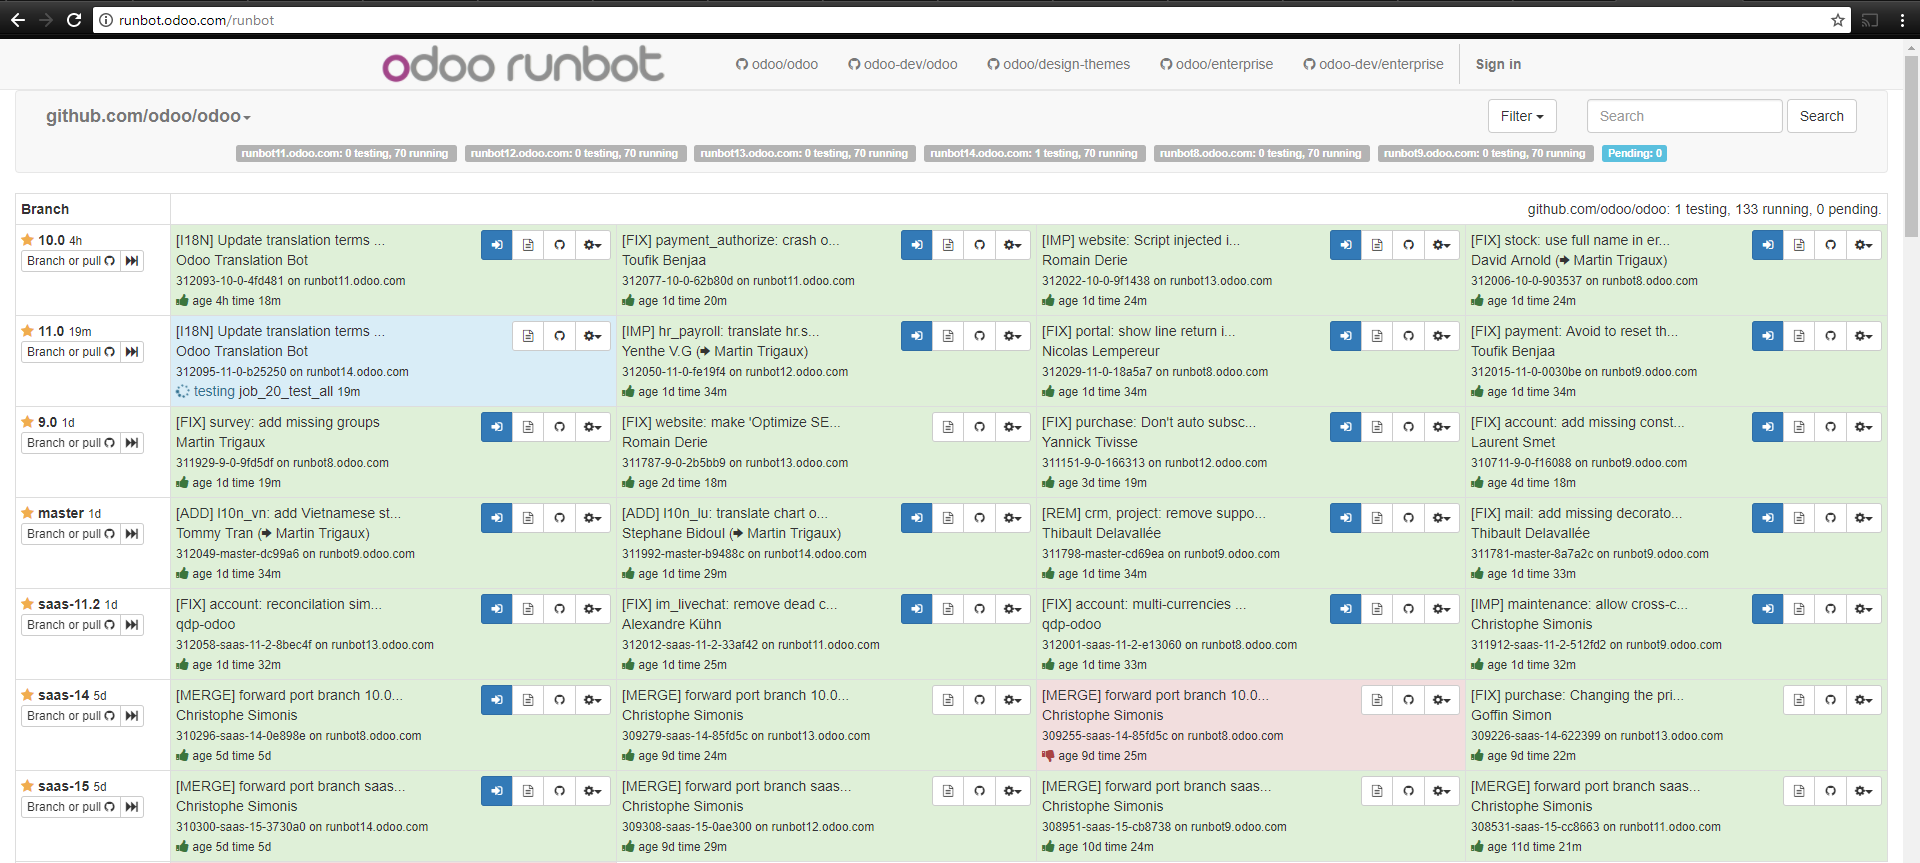Open Branch or pull for saas-15 branch
Image resolution: width=1920 pixels, height=863 pixels.
(71, 807)
